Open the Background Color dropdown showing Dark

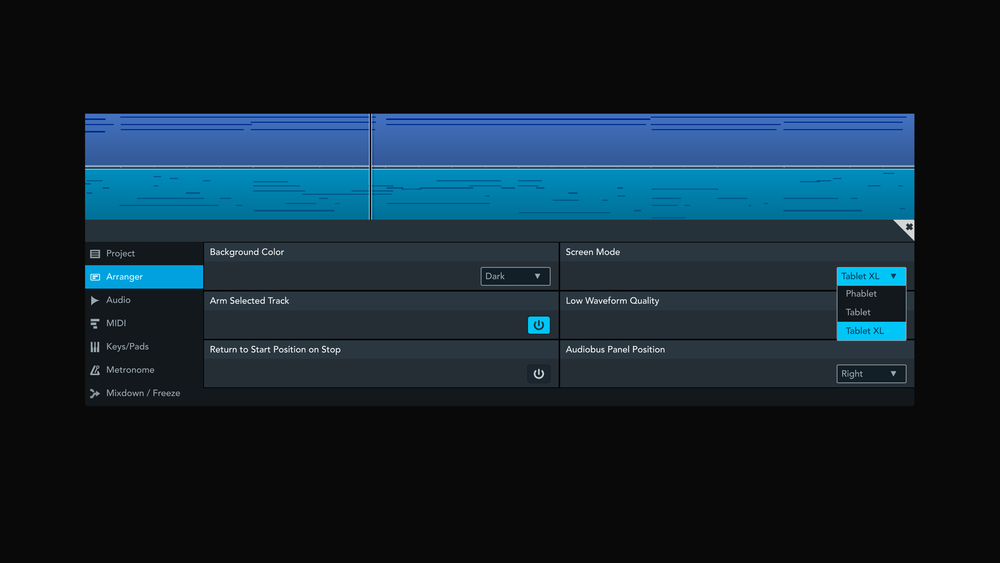[x=515, y=277]
